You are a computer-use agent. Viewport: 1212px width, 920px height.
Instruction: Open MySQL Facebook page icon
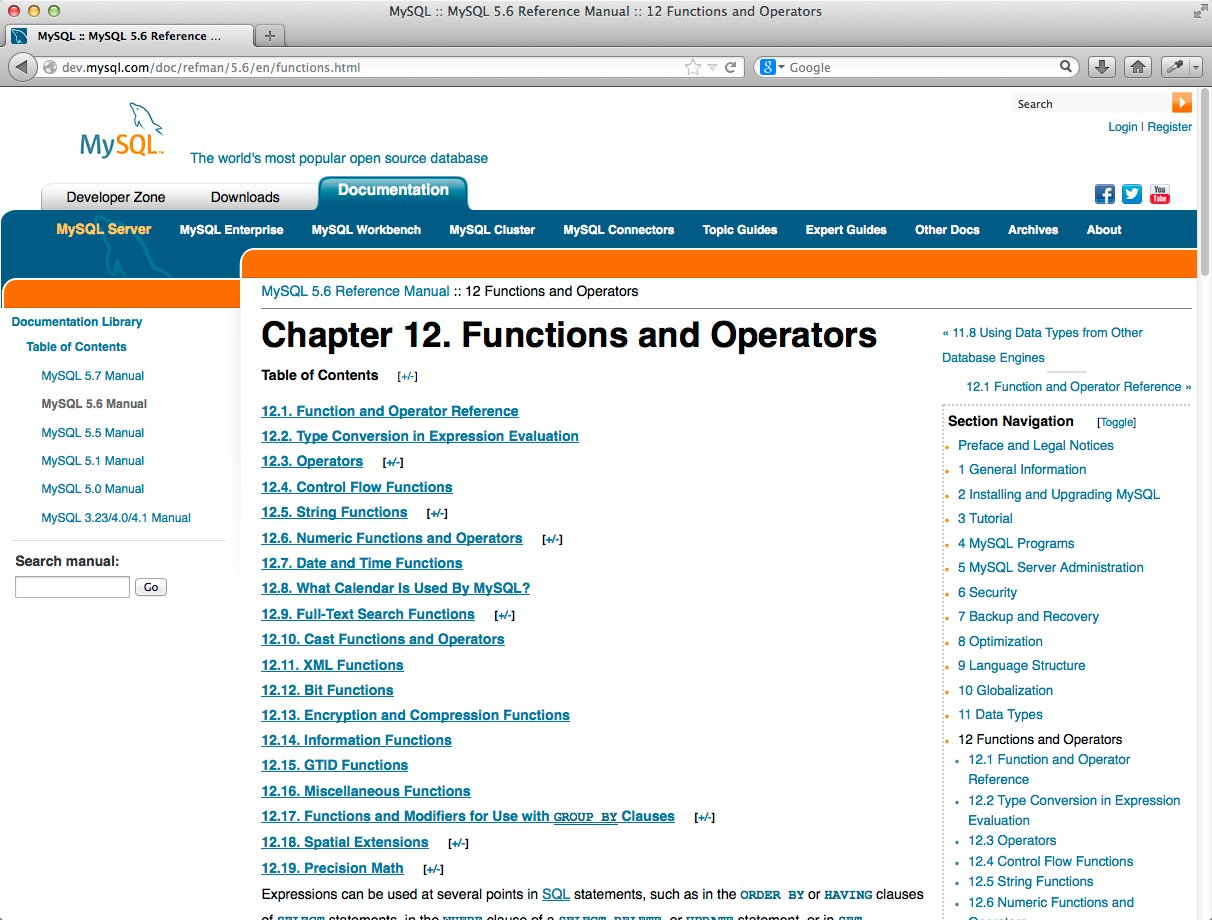(x=1105, y=194)
